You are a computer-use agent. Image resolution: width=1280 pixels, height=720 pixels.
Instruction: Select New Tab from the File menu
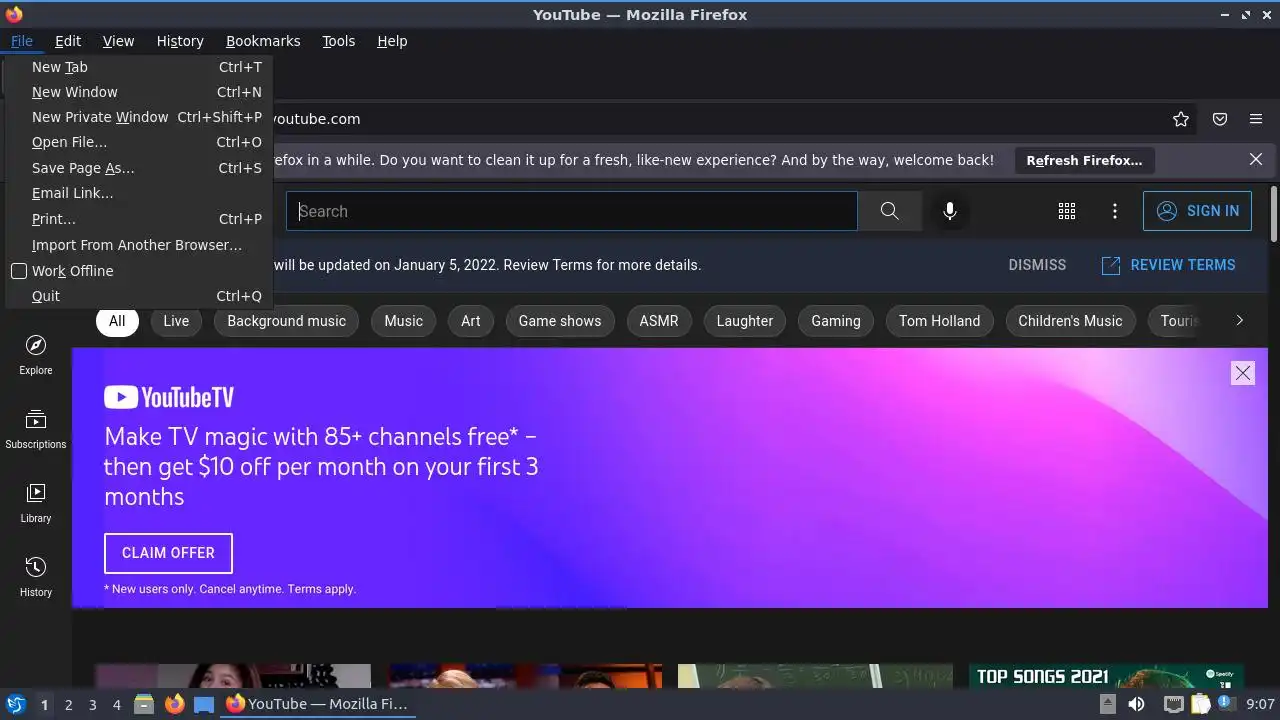(138, 67)
